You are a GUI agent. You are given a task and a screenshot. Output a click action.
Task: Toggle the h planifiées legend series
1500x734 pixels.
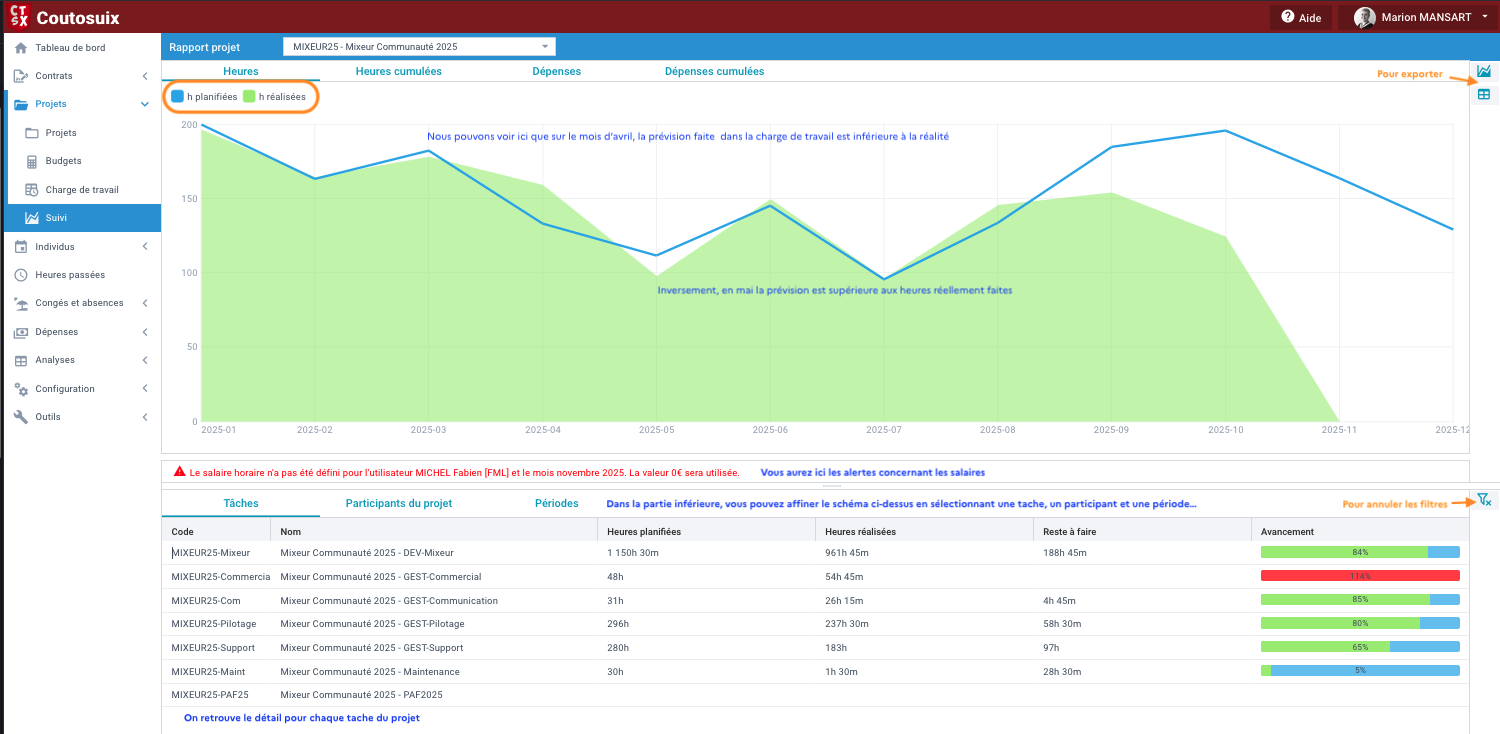click(x=204, y=97)
